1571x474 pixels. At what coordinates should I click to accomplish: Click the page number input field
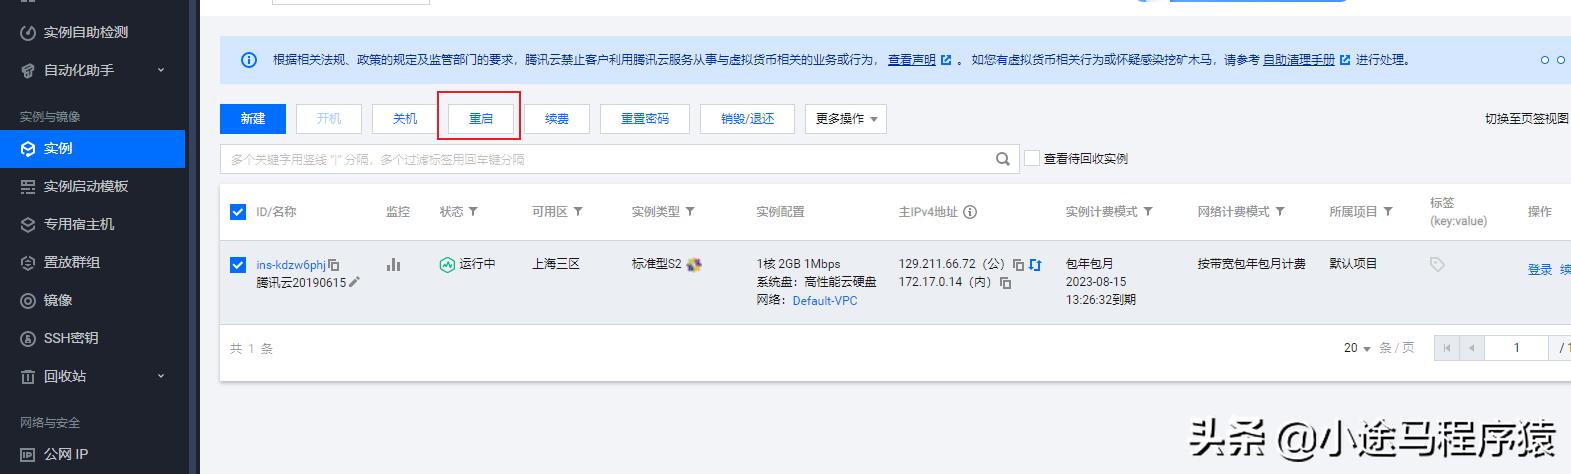pos(1516,348)
